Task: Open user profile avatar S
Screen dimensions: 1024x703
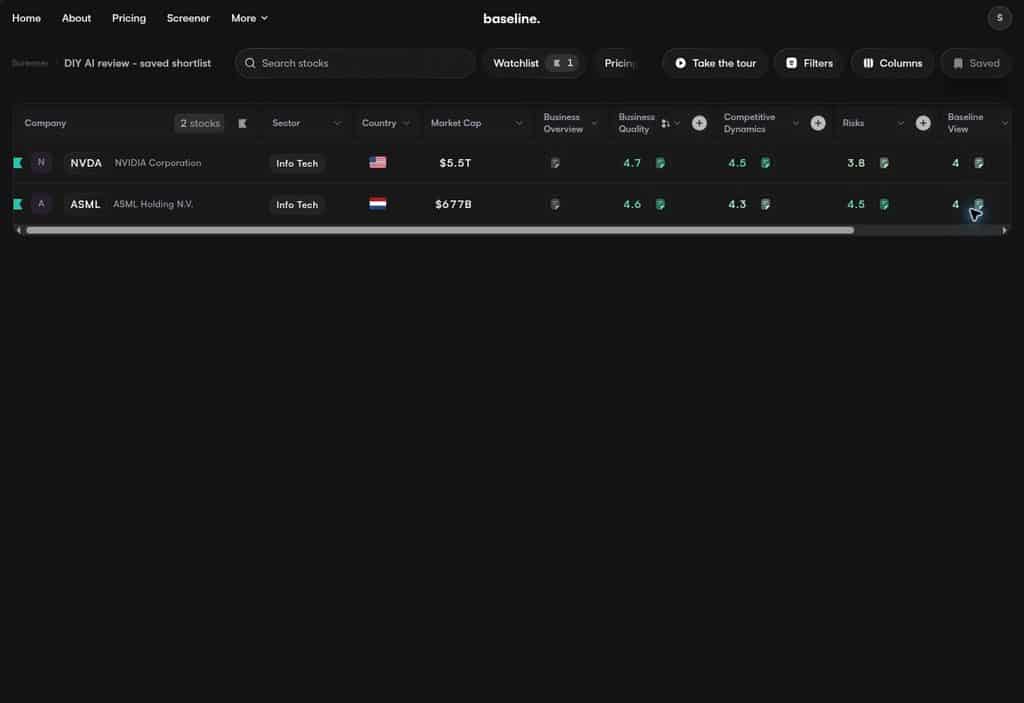Action: 999,18
